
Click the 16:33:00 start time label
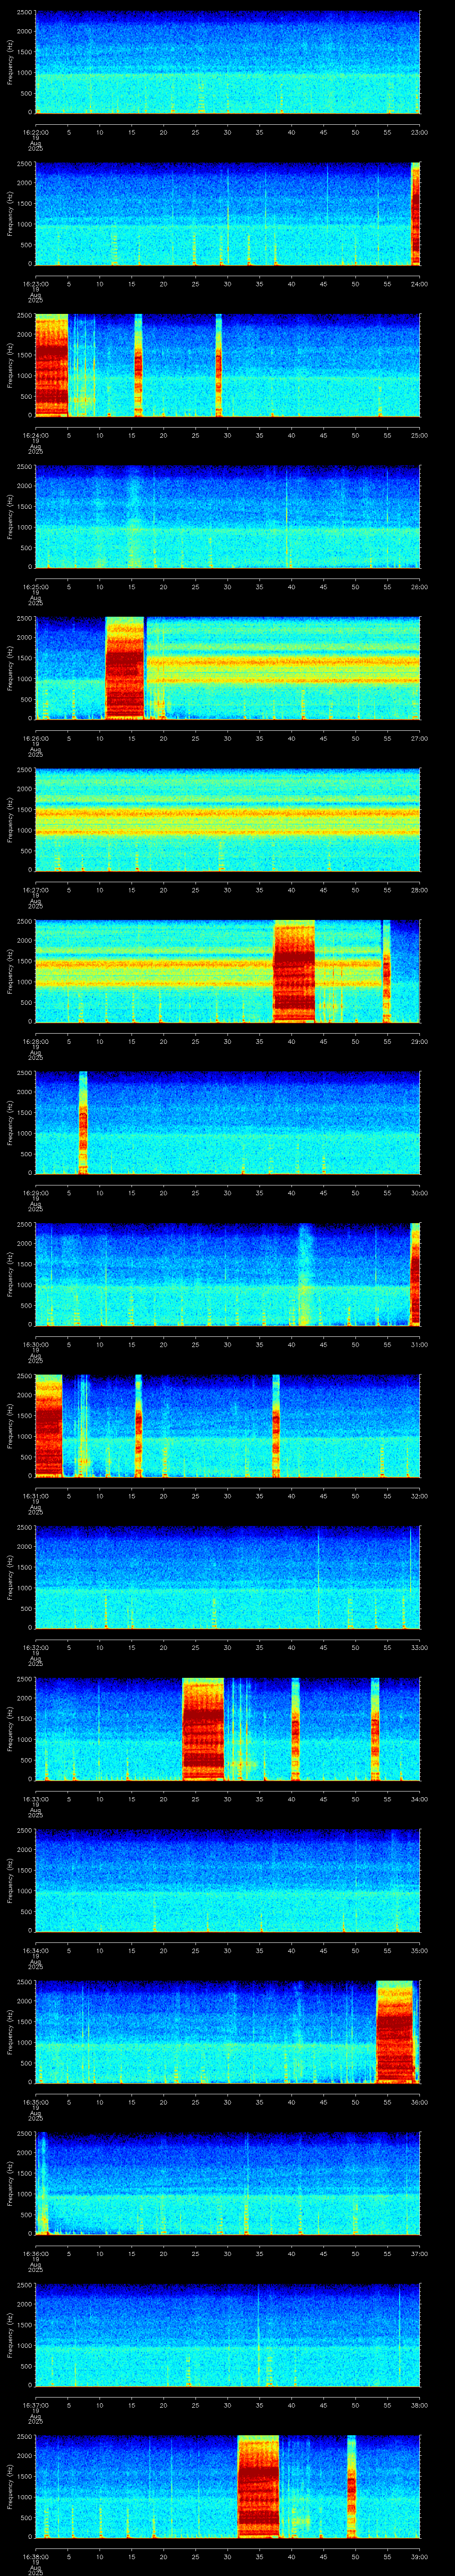pyautogui.click(x=35, y=1799)
